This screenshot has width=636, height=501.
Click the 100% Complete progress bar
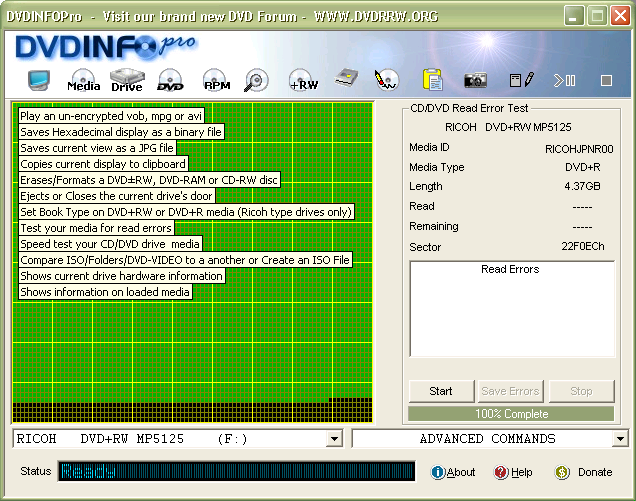coord(511,414)
